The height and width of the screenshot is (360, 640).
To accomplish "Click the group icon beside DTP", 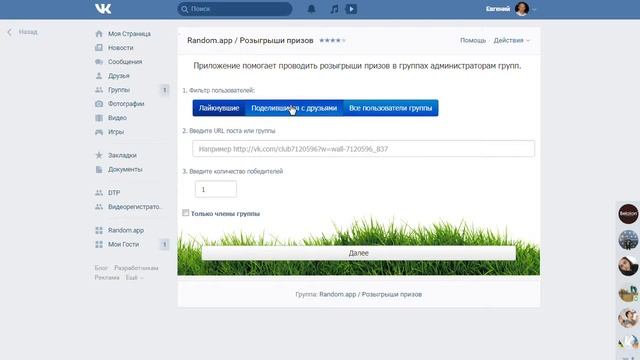I will [x=99, y=193].
